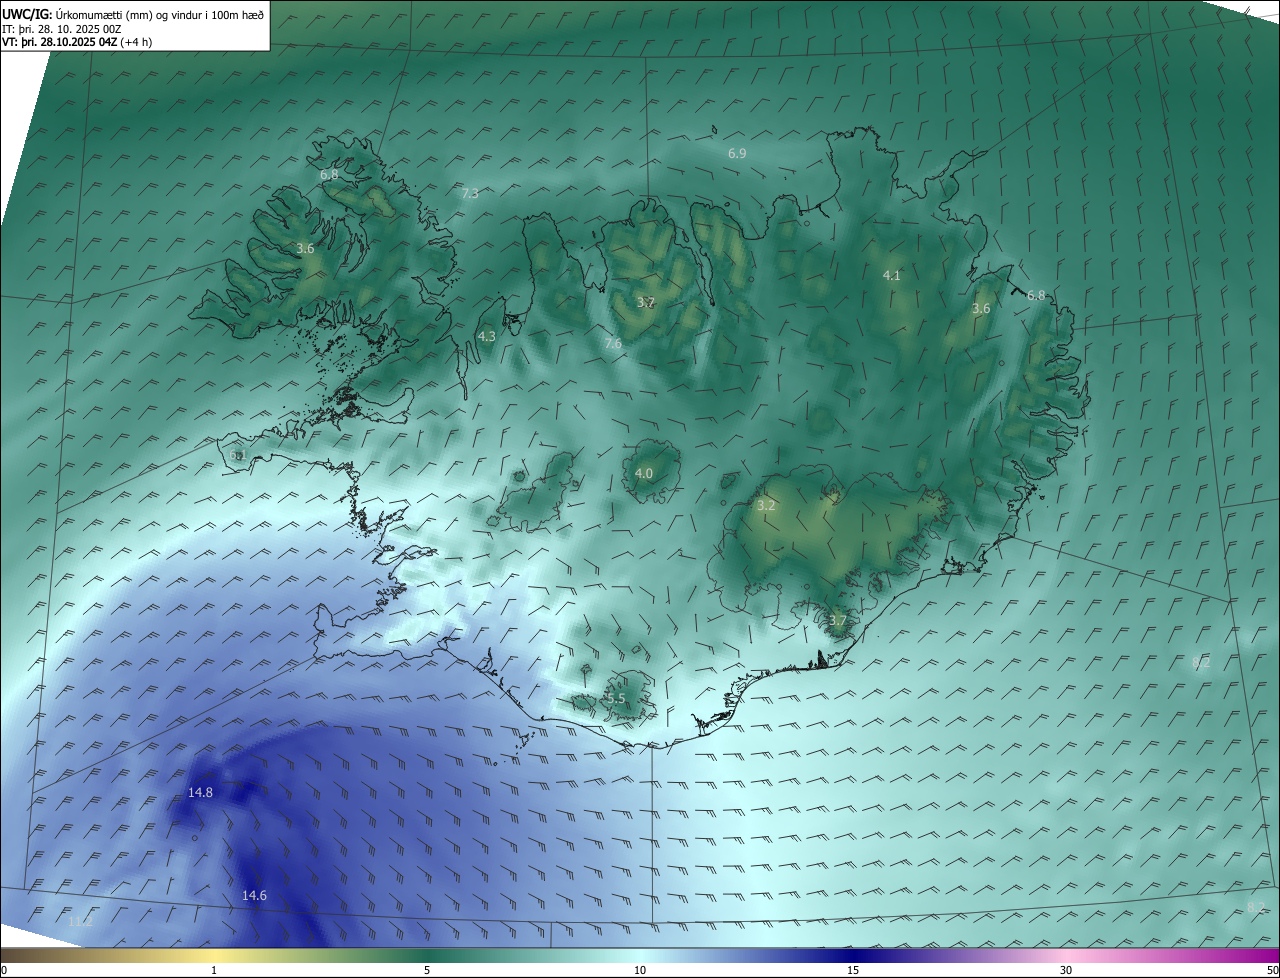Screen dimensions: 1280x978
Task: Select the 4.3 value label
Action: [486, 337]
